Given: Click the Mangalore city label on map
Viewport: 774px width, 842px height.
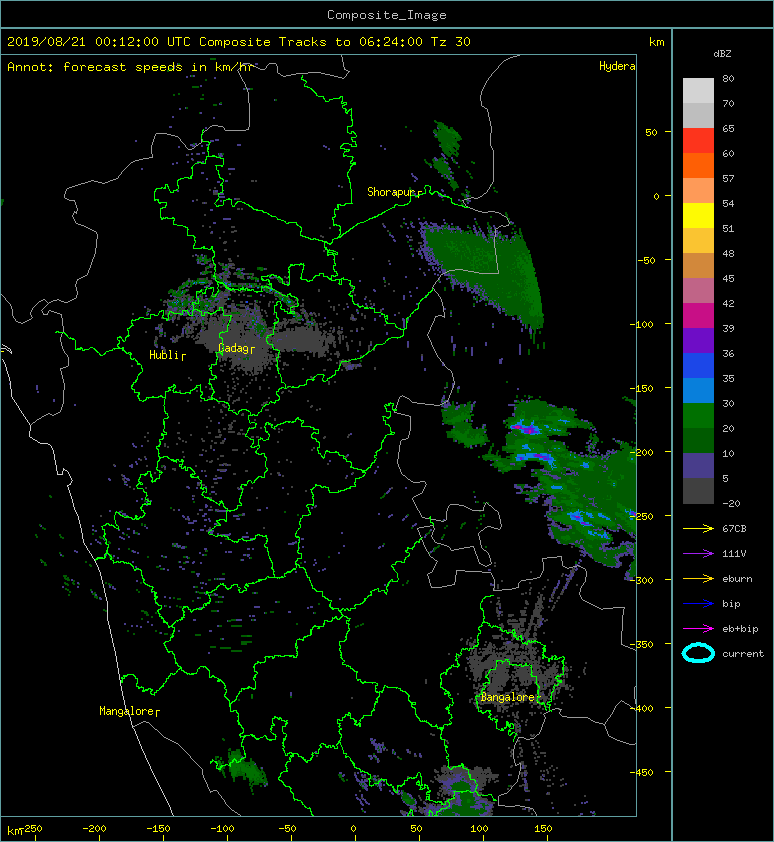Looking at the screenshot, I should tap(127, 711).
